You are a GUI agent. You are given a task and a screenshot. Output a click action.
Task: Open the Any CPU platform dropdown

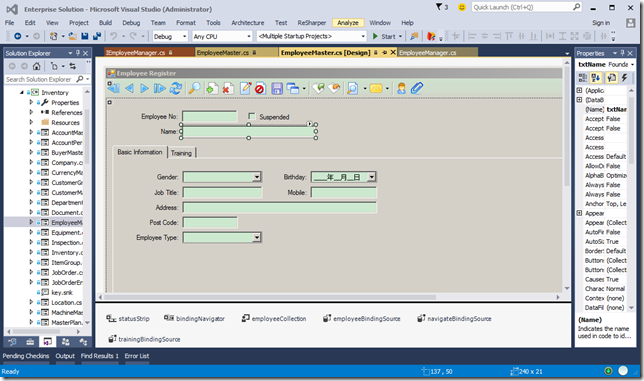coord(248,37)
